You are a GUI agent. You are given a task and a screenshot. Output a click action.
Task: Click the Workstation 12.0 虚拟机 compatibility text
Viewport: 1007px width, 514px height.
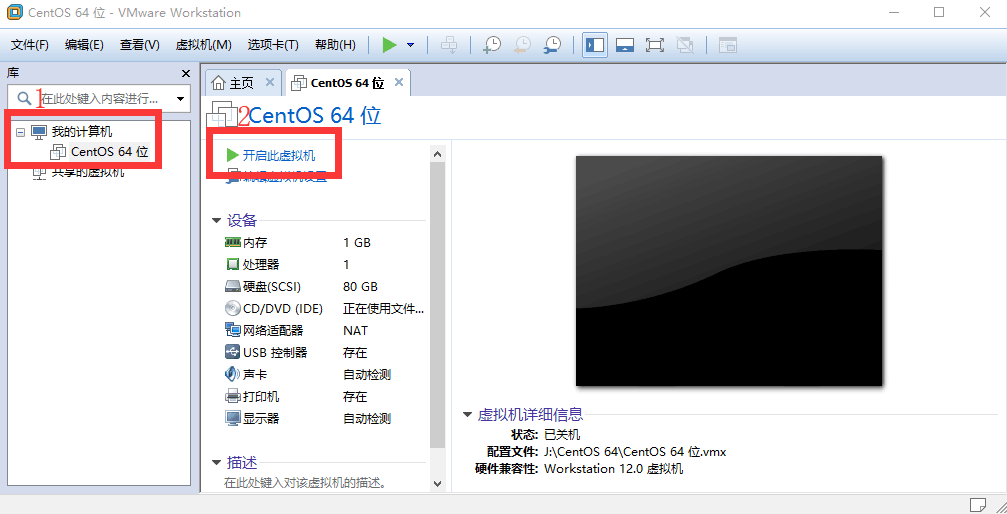tap(613, 468)
